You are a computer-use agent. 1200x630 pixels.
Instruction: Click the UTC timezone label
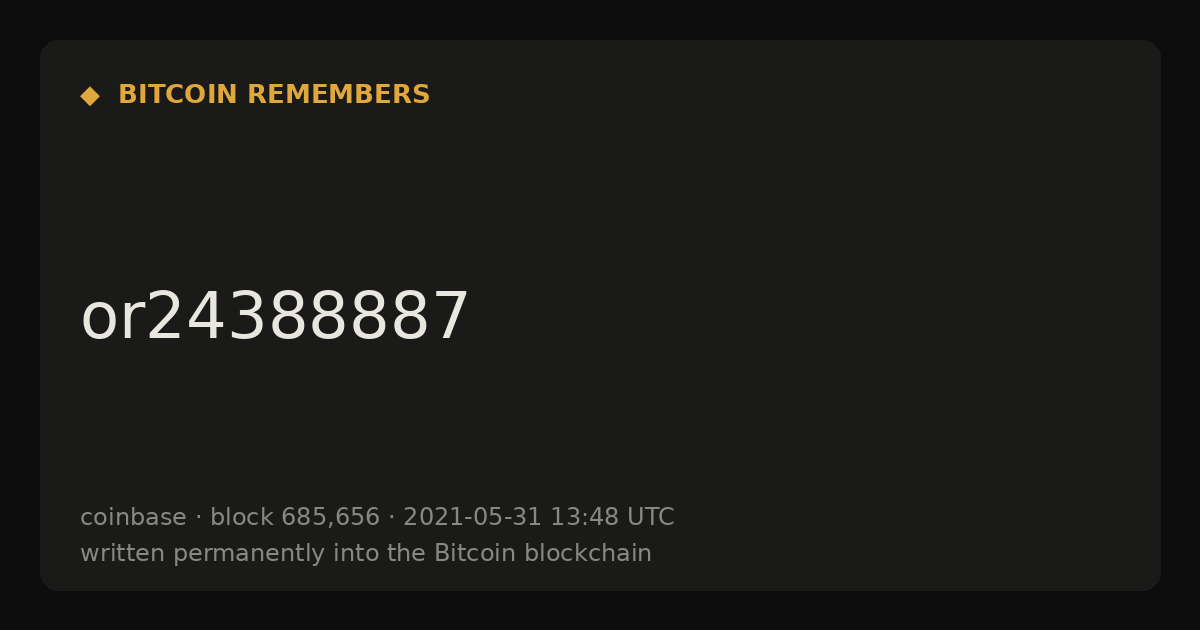651,517
